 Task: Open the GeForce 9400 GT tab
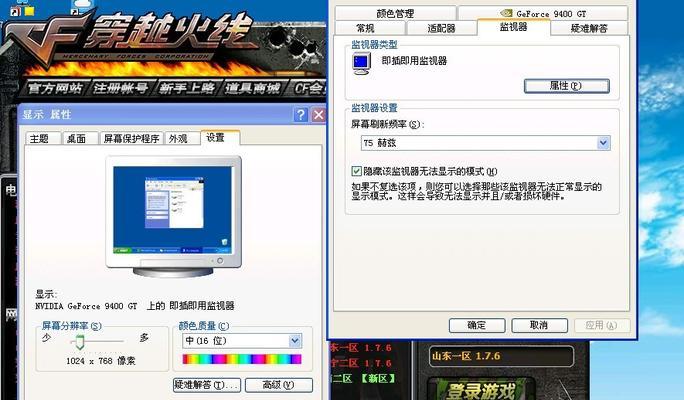point(543,14)
